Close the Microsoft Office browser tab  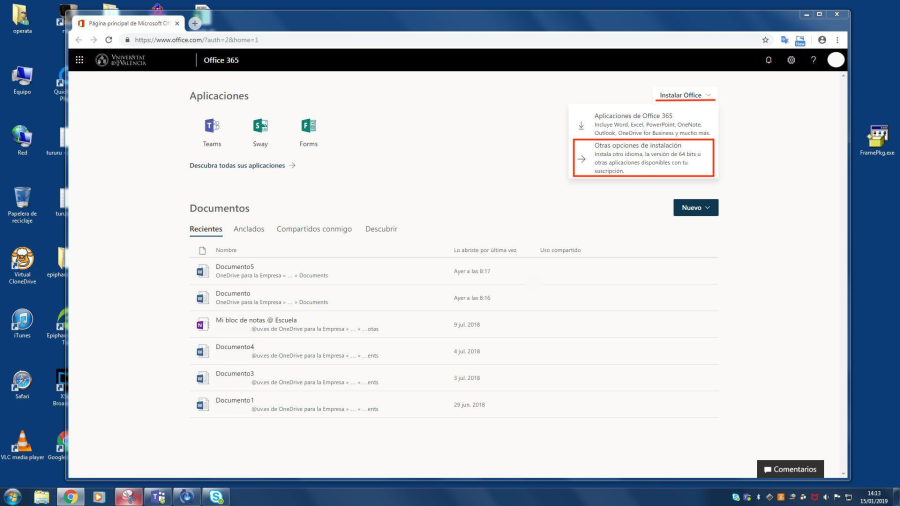[x=177, y=24]
